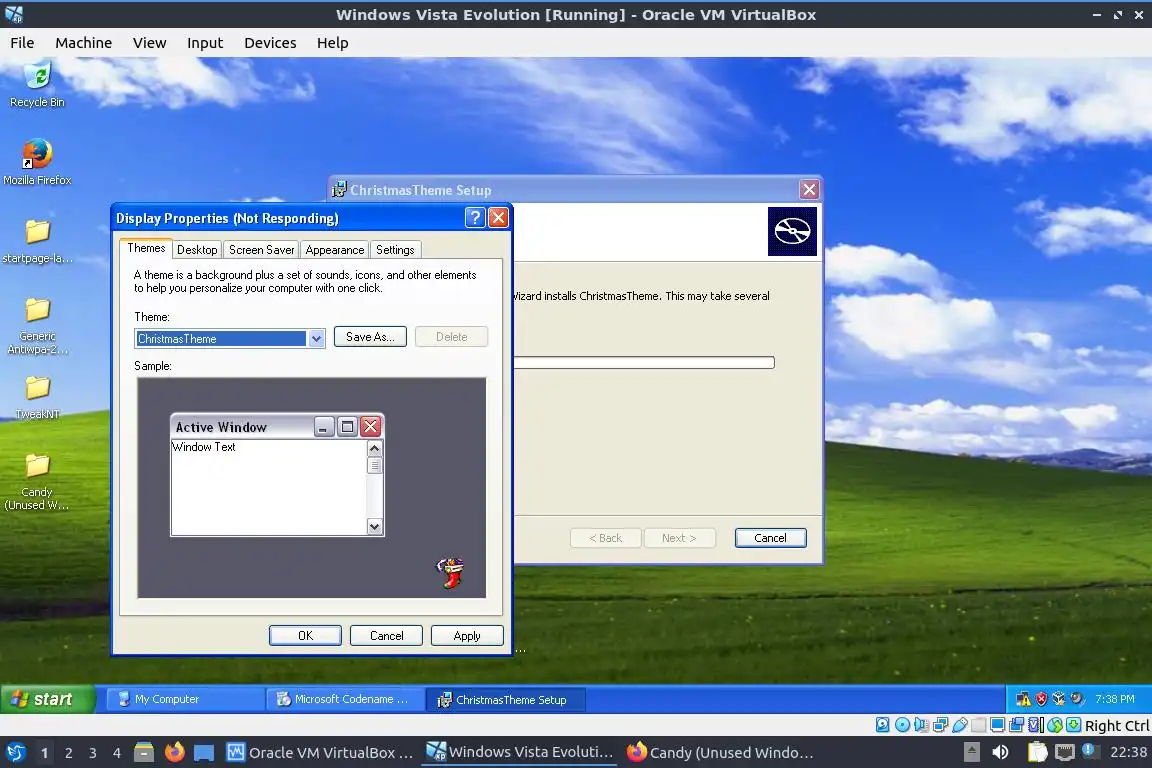Screen dimensions: 1152x768
Task: Open the Theme dropdown arrow
Action: [316, 339]
